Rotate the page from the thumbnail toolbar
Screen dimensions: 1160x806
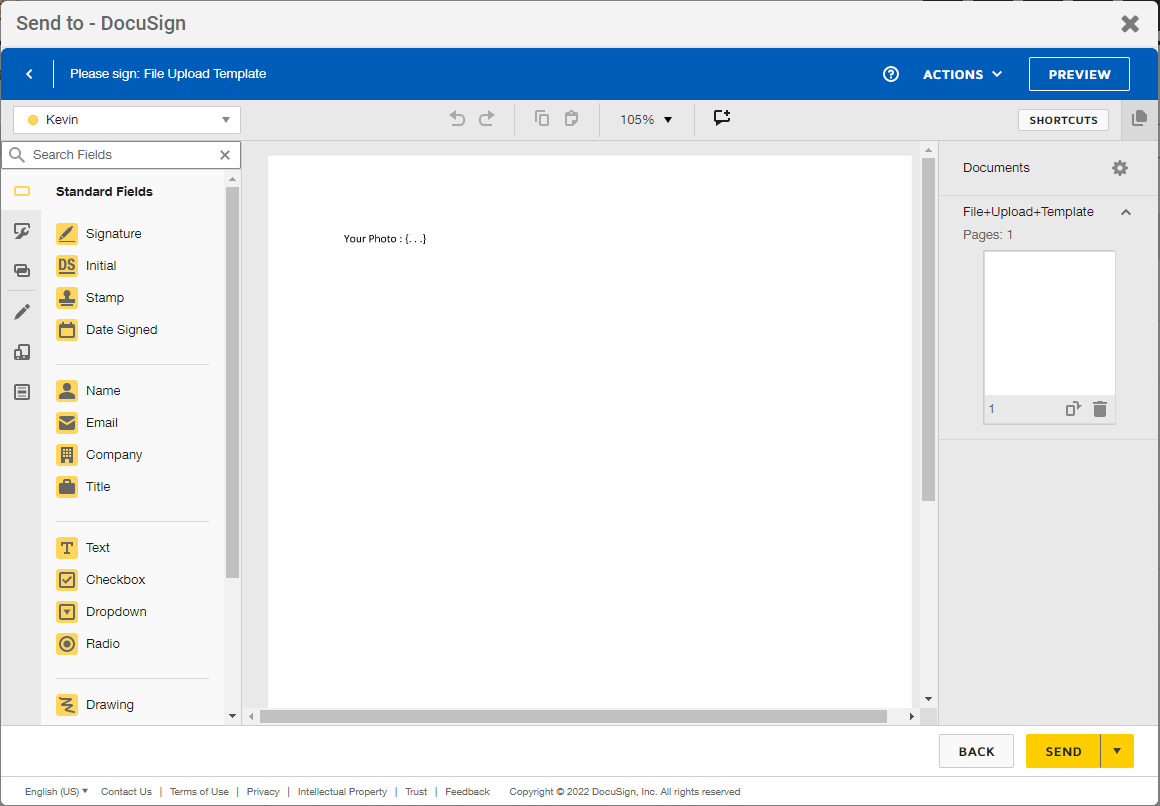(x=1073, y=408)
